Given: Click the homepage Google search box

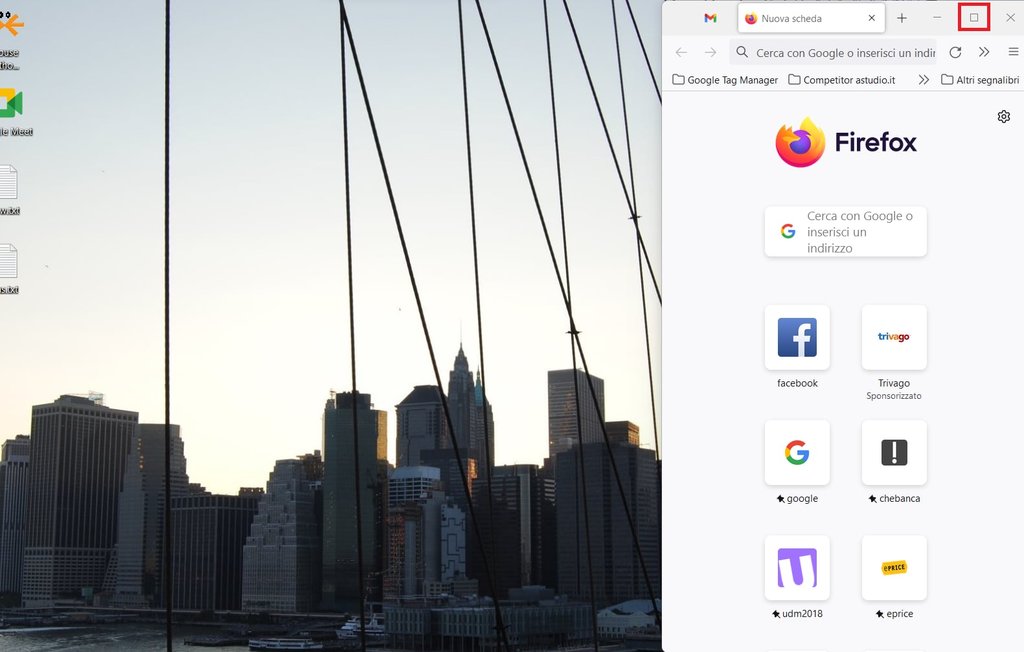Looking at the screenshot, I should (x=846, y=231).
